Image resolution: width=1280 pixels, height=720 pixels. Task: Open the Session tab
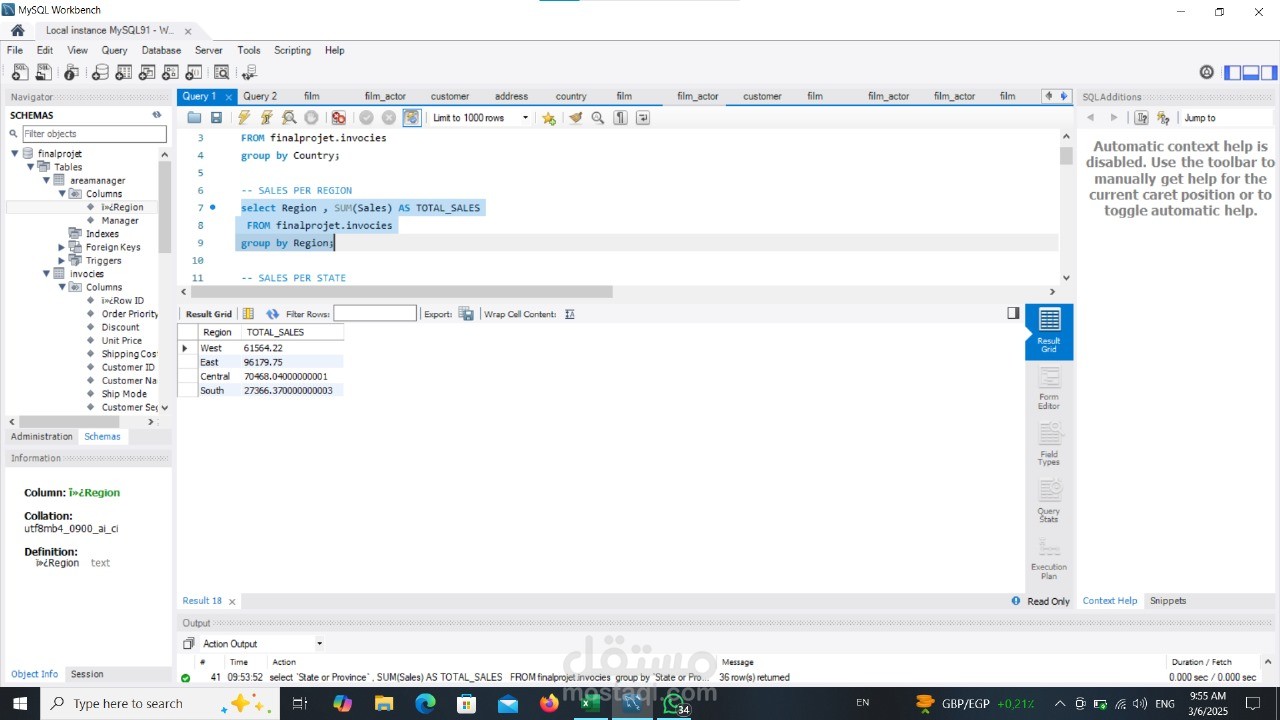click(x=87, y=674)
